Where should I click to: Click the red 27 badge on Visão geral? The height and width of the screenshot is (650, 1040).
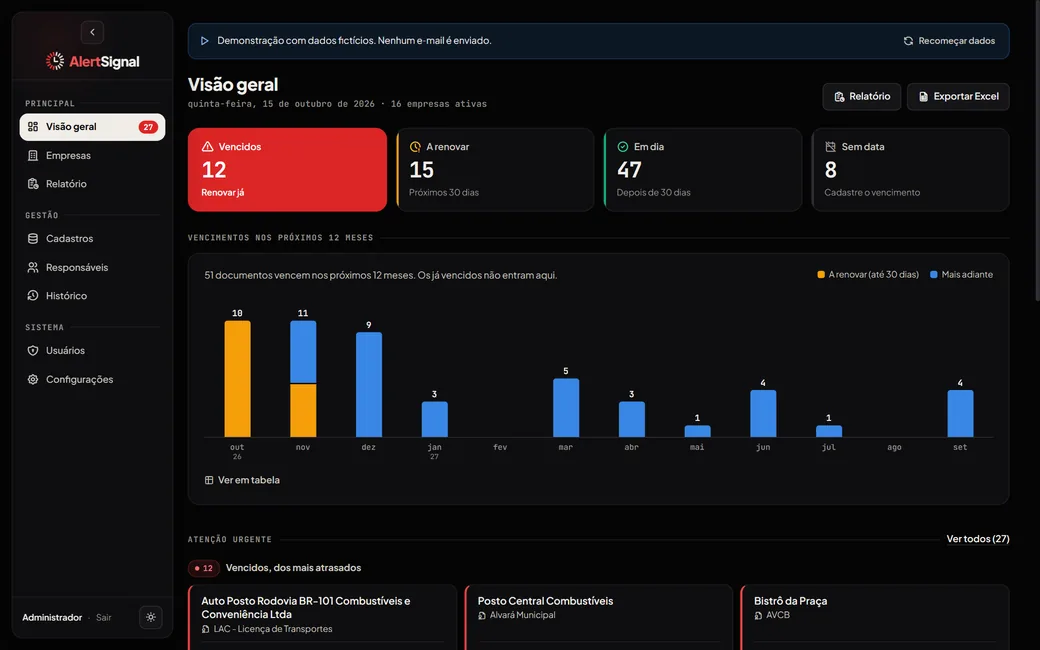148,127
